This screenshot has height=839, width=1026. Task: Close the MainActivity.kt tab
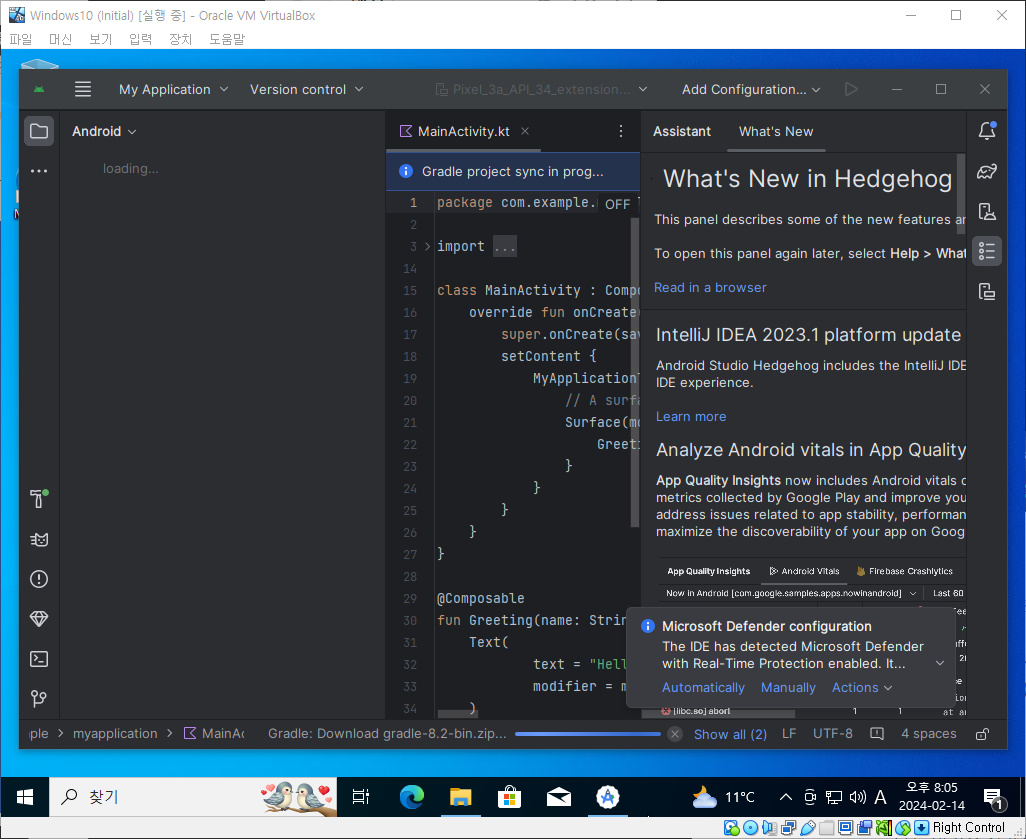525,131
